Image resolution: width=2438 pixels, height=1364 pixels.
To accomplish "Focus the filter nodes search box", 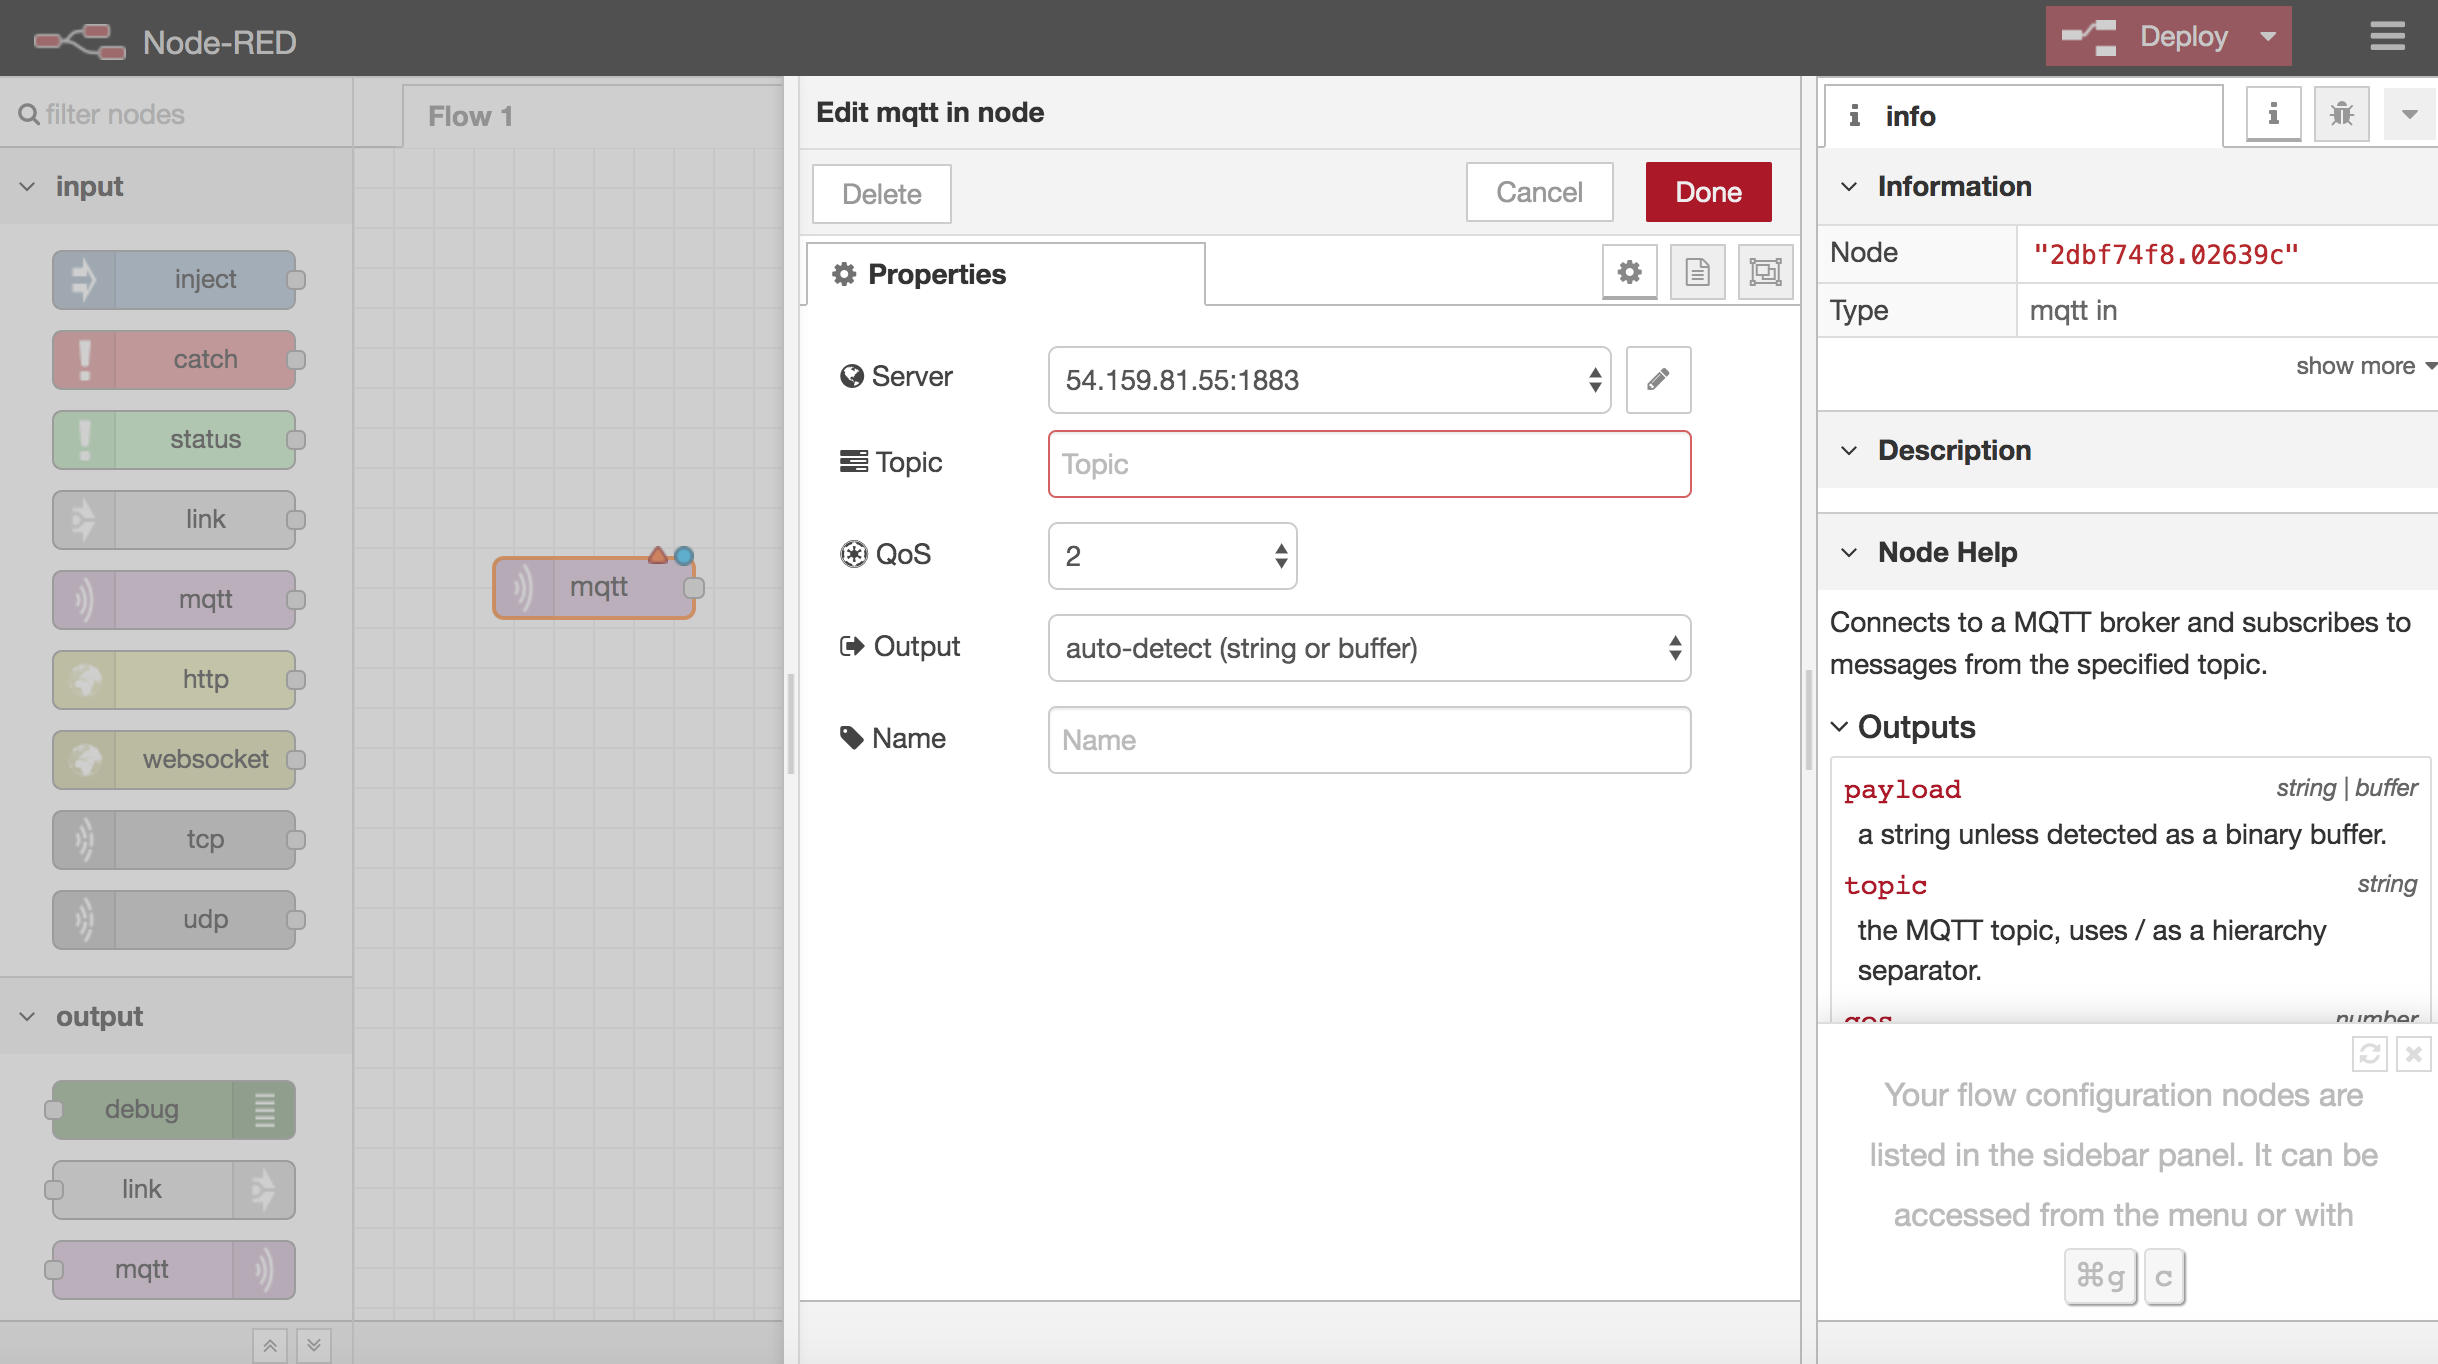I will coord(176,114).
